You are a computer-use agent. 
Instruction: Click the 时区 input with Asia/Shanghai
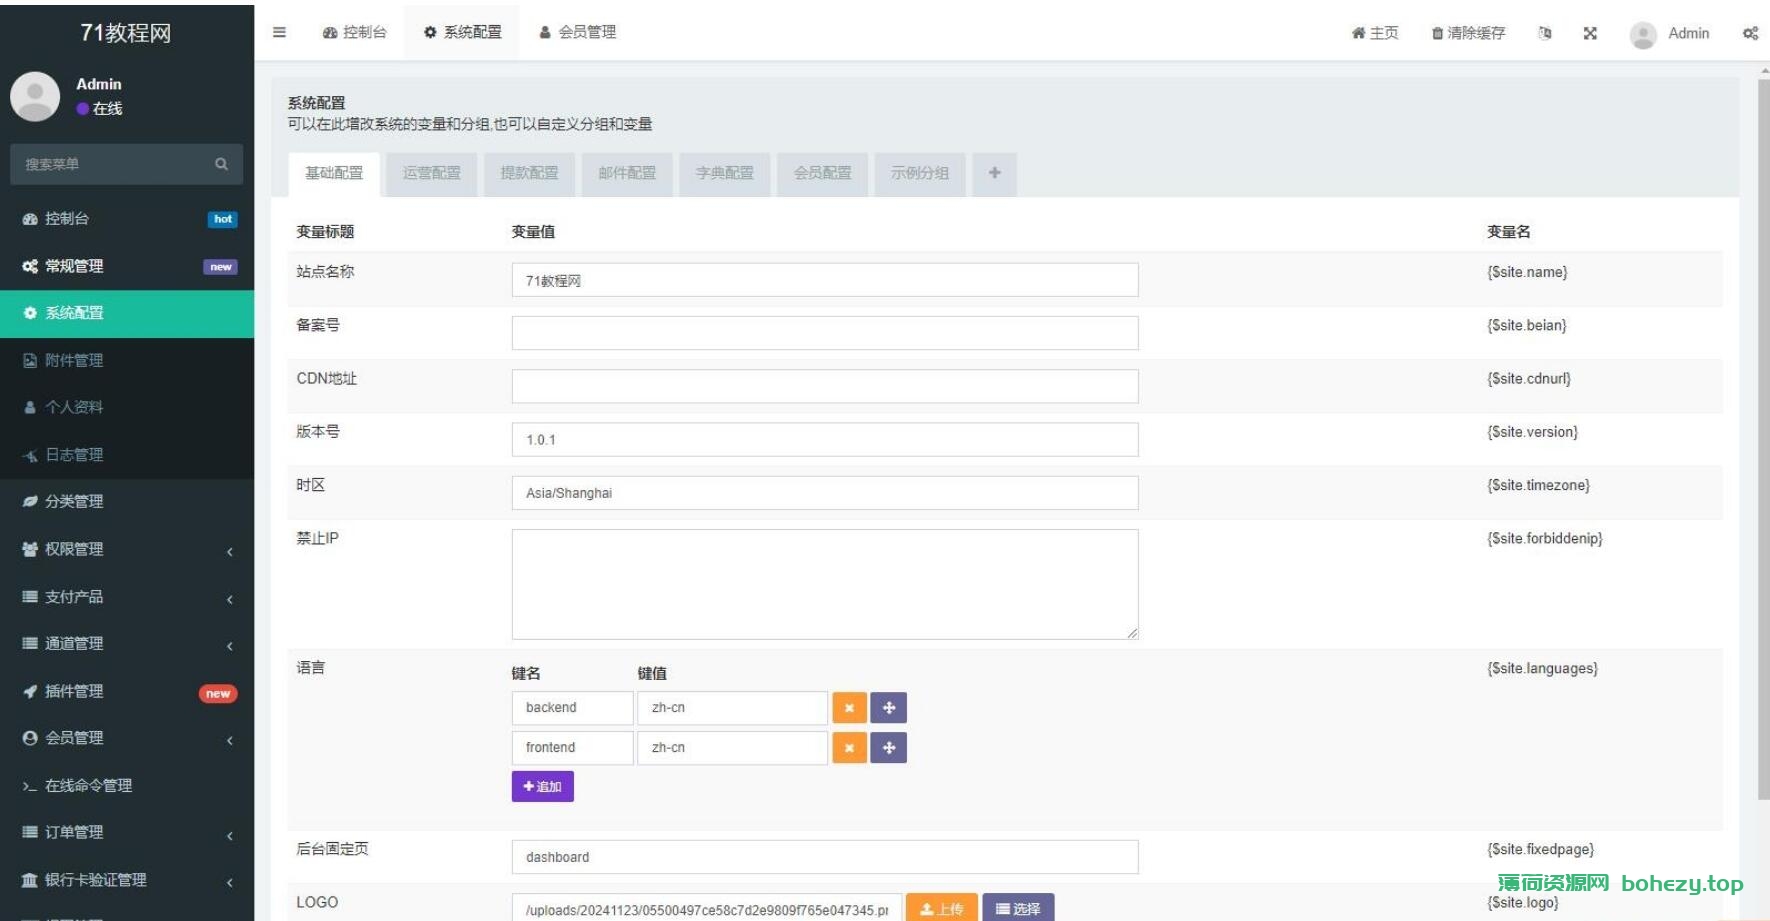coord(825,493)
